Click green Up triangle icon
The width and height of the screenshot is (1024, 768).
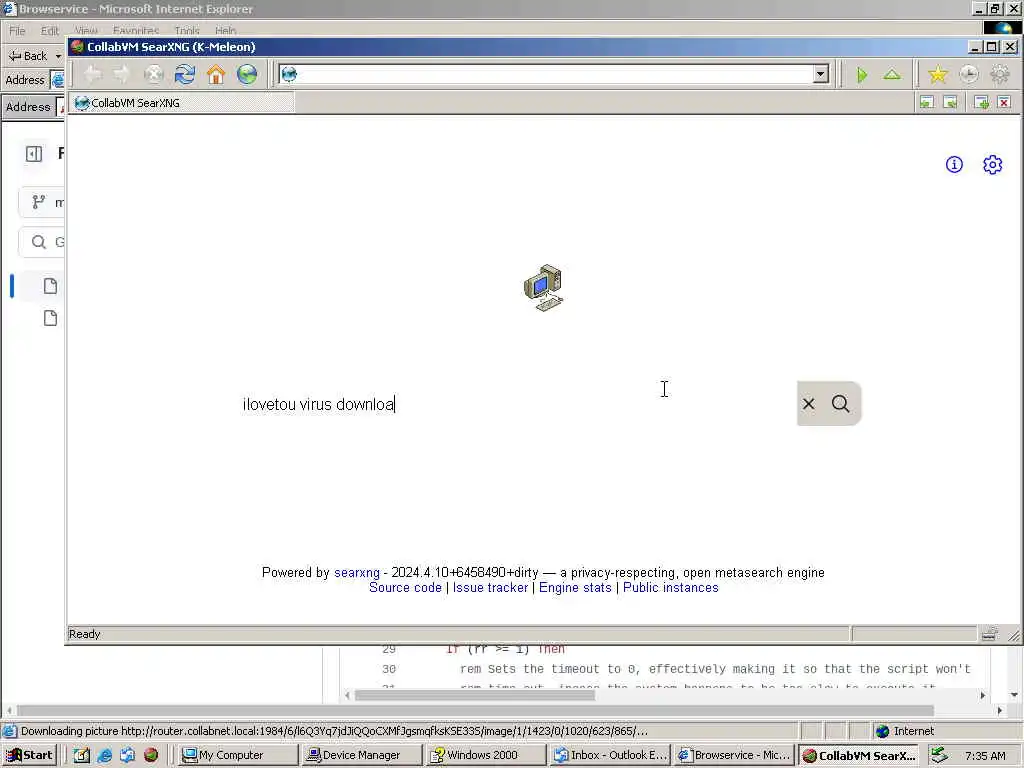(892, 74)
